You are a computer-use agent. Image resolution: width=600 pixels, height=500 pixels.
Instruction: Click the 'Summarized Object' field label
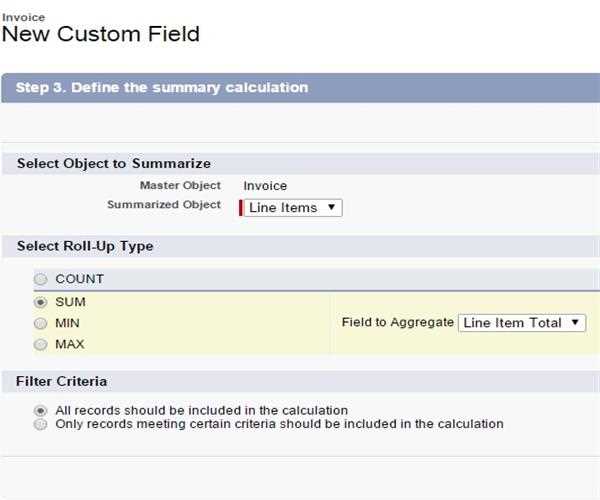click(x=164, y=205)
